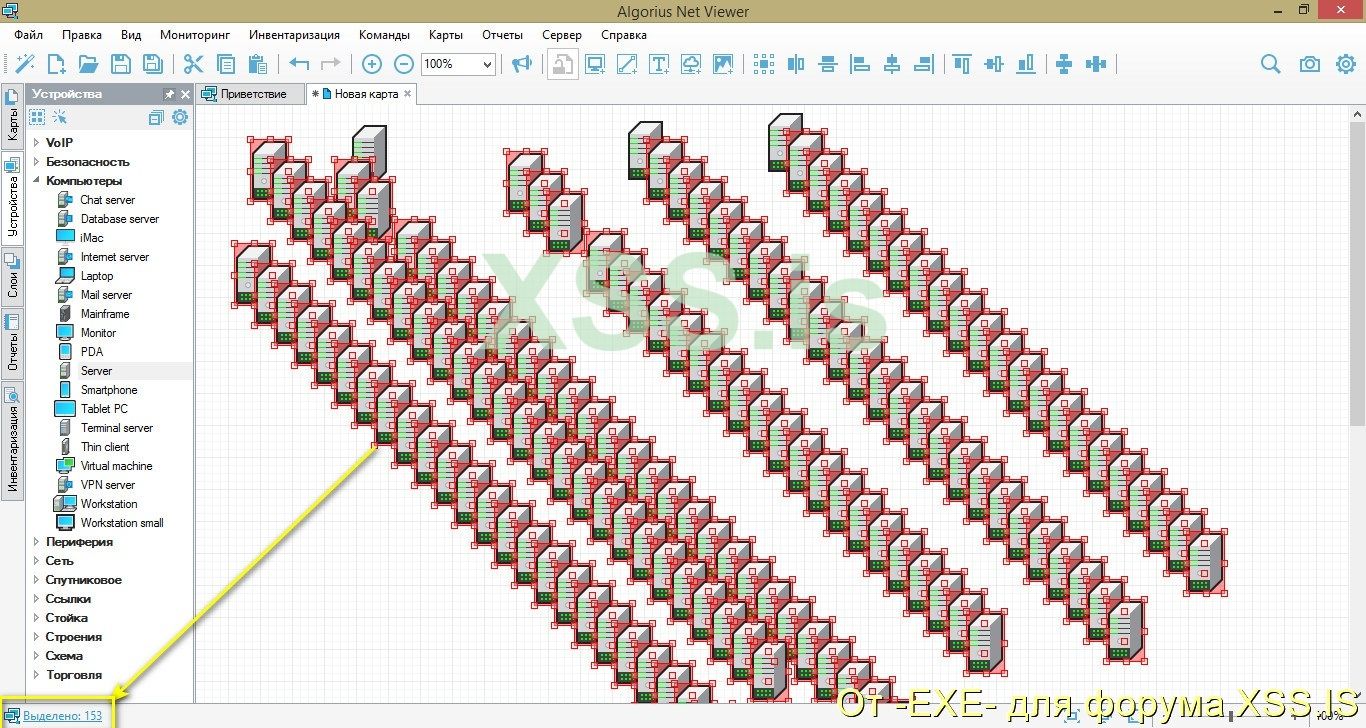Zoom in with the plus circle icon
This screenshot has width=1366, height=728.
click(x=372, y=64)
